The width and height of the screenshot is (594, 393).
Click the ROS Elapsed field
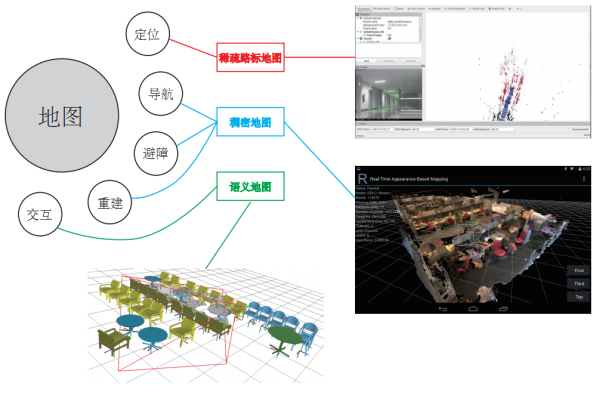pyautogui.click(x=423, y=129)
